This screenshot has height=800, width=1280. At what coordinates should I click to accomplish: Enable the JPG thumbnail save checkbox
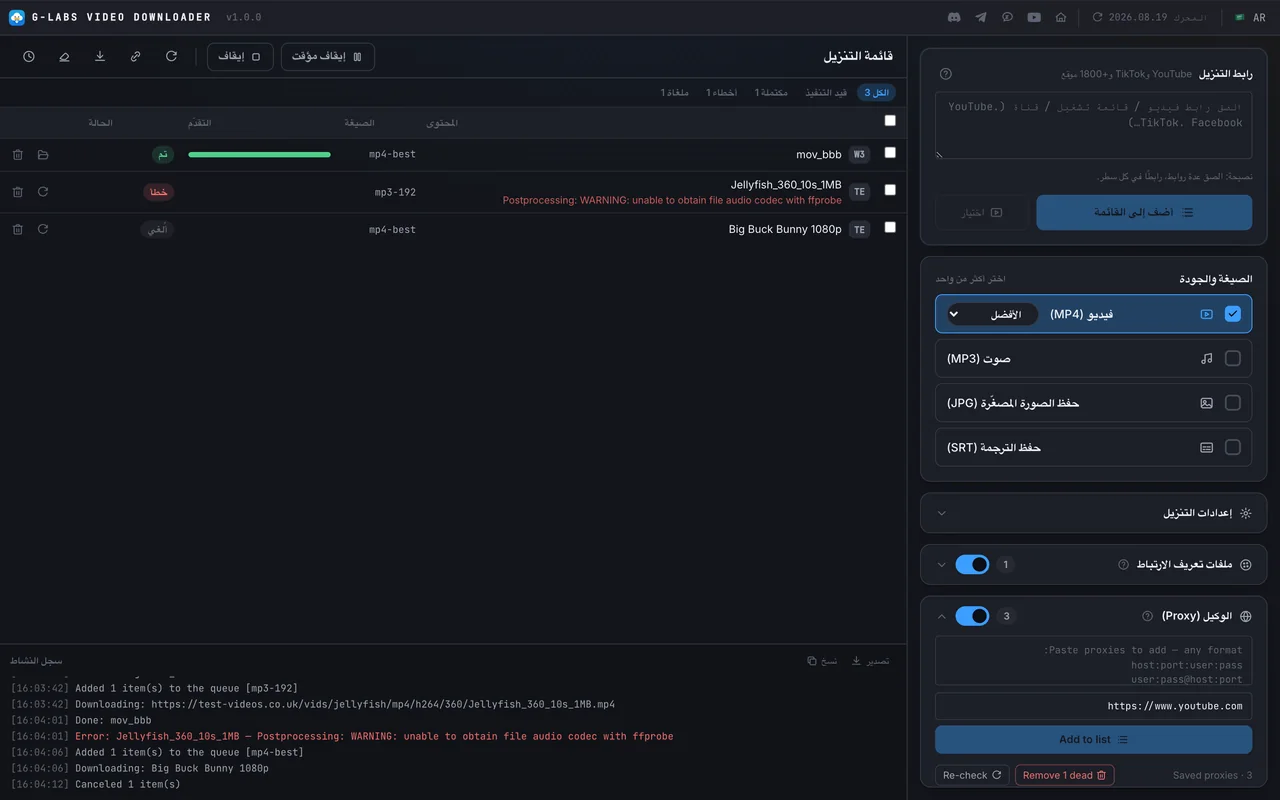click(x=1233, y=403)
